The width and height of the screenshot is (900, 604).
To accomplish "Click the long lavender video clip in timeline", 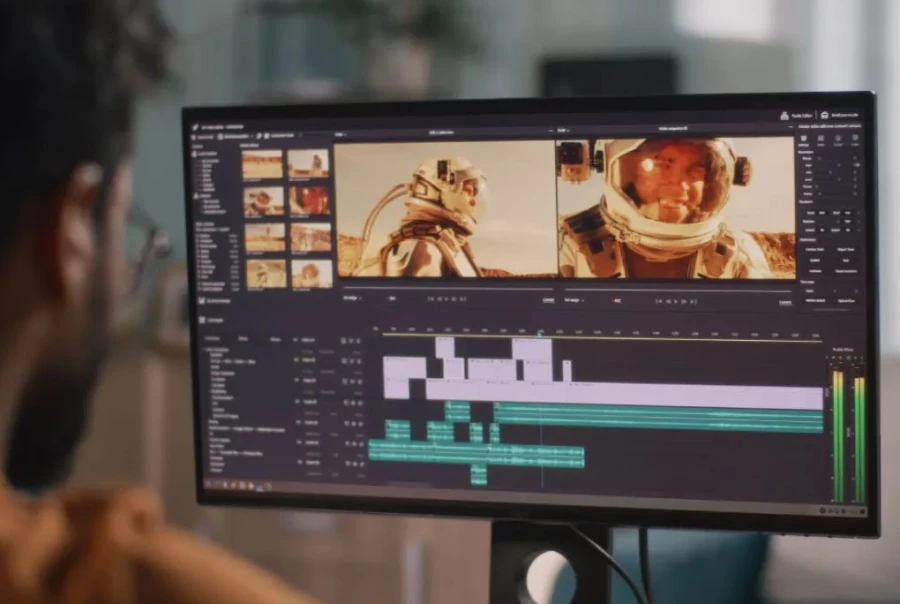I will [x=620, y=393].
